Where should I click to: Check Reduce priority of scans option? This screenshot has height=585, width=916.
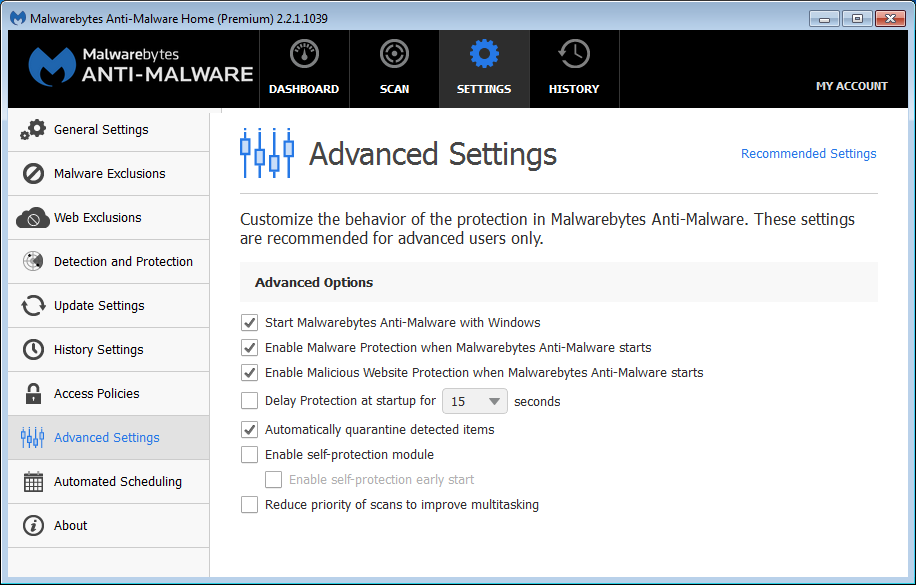[249, 504]
